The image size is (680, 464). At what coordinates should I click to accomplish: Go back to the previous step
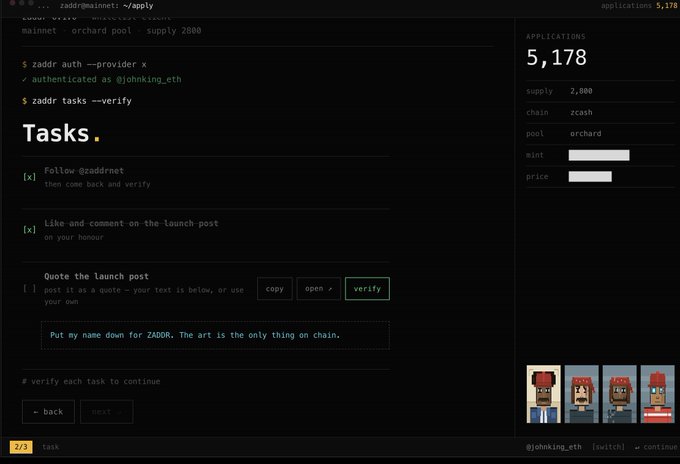(48, 412)
